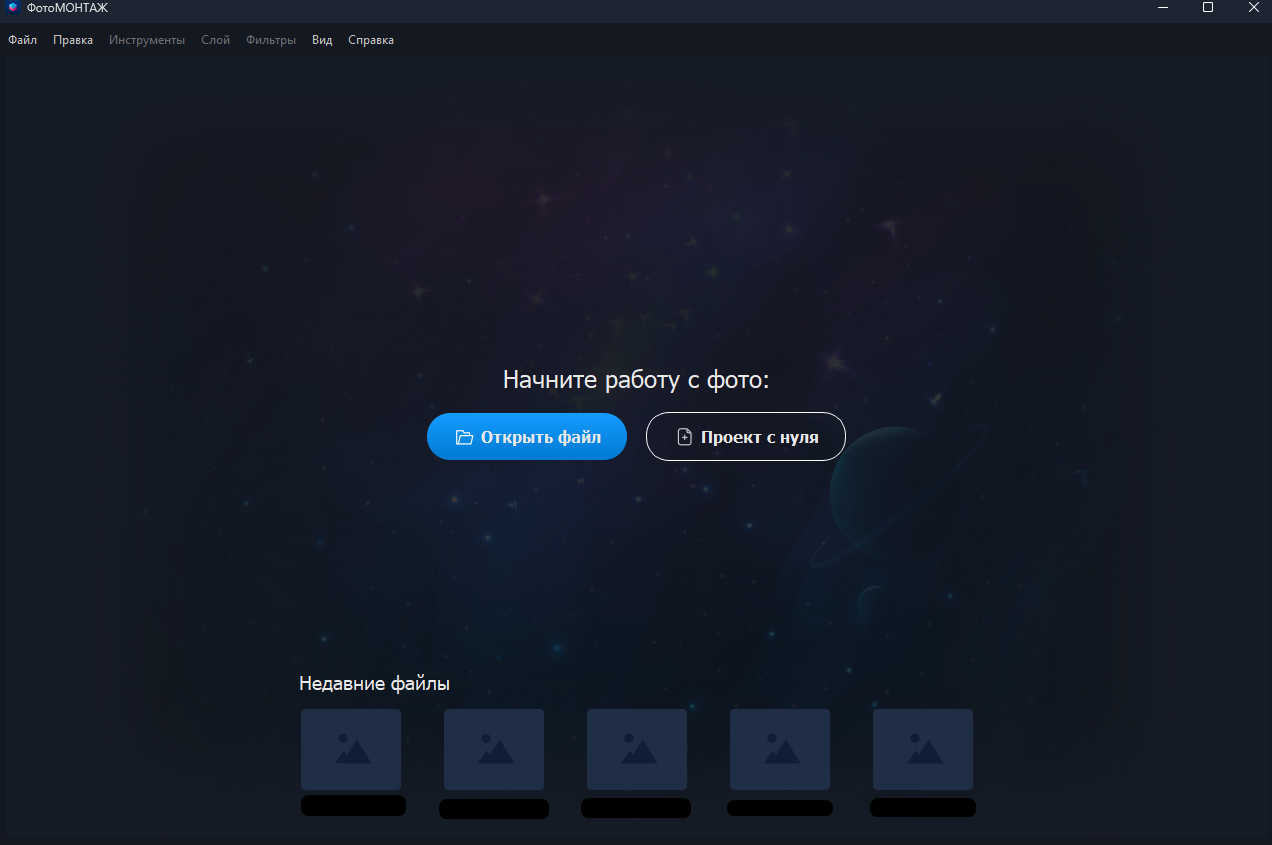Minimize the ФотоМОНТАЖ window
This screenshot has width=1272, height=845.
pyautogui.click(x=1163, y=8)
